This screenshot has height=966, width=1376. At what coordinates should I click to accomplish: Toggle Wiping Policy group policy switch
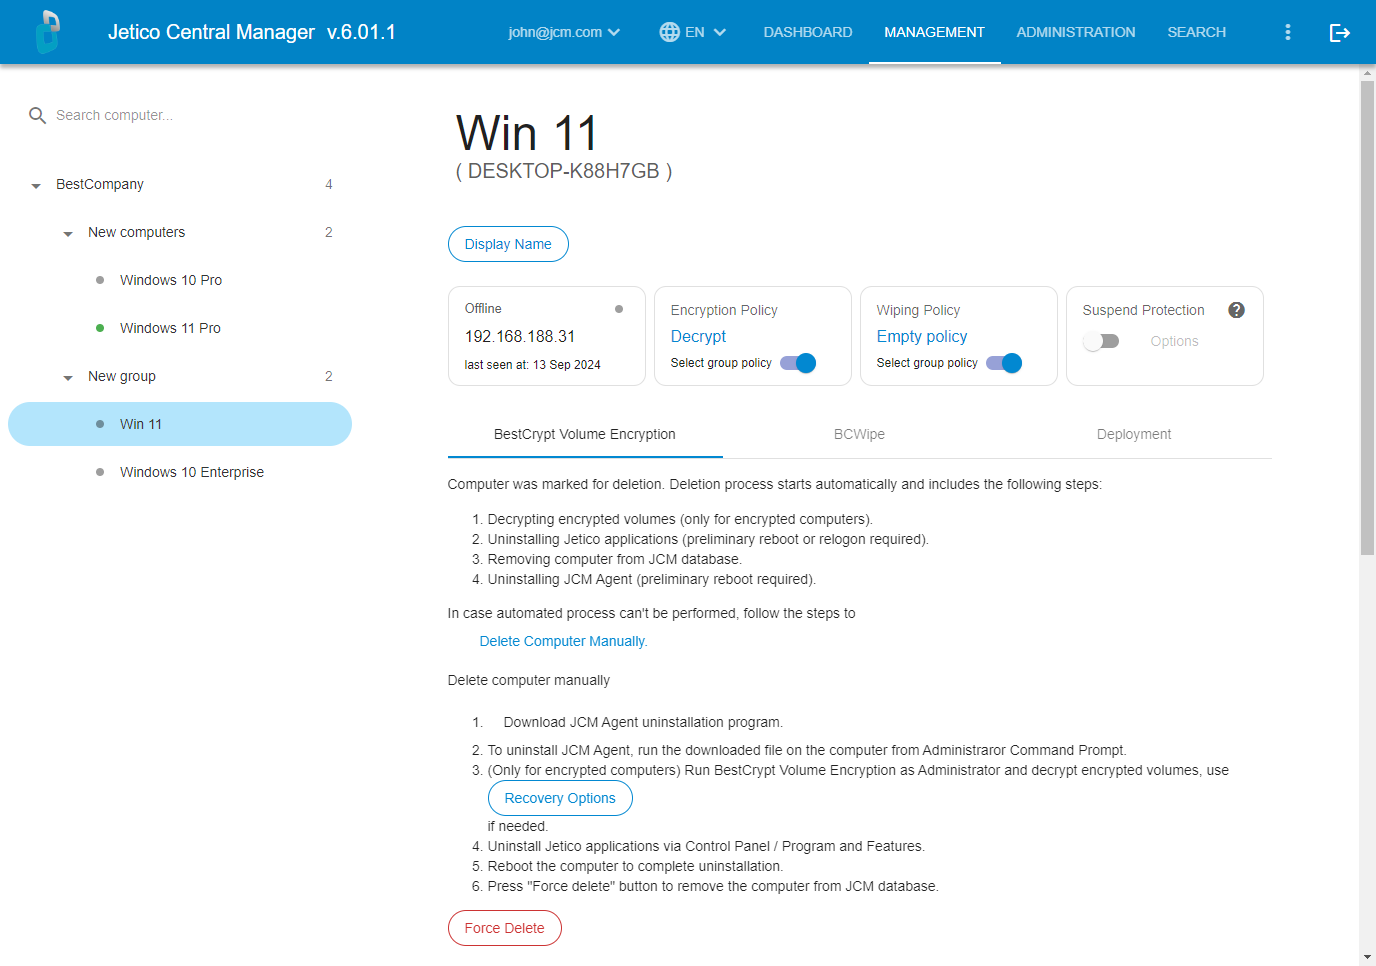(x=1004, y=363)
